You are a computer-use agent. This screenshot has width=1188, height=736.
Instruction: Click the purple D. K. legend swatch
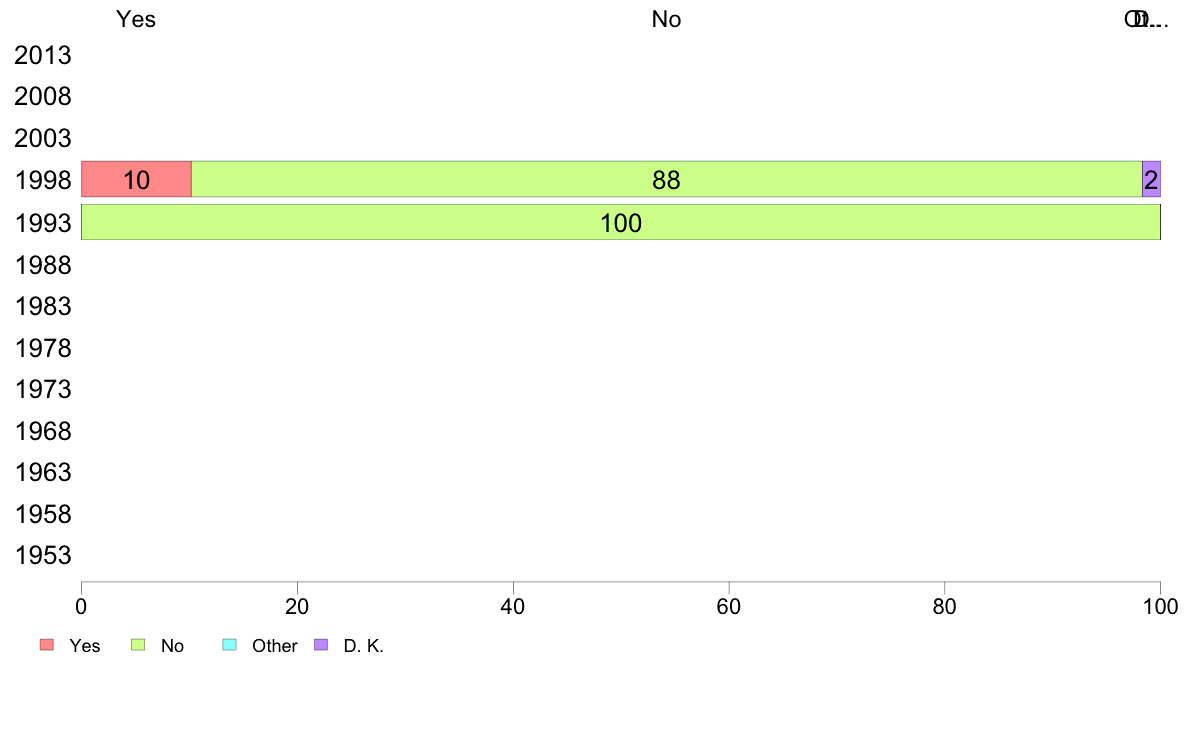(x=321, y=645)
